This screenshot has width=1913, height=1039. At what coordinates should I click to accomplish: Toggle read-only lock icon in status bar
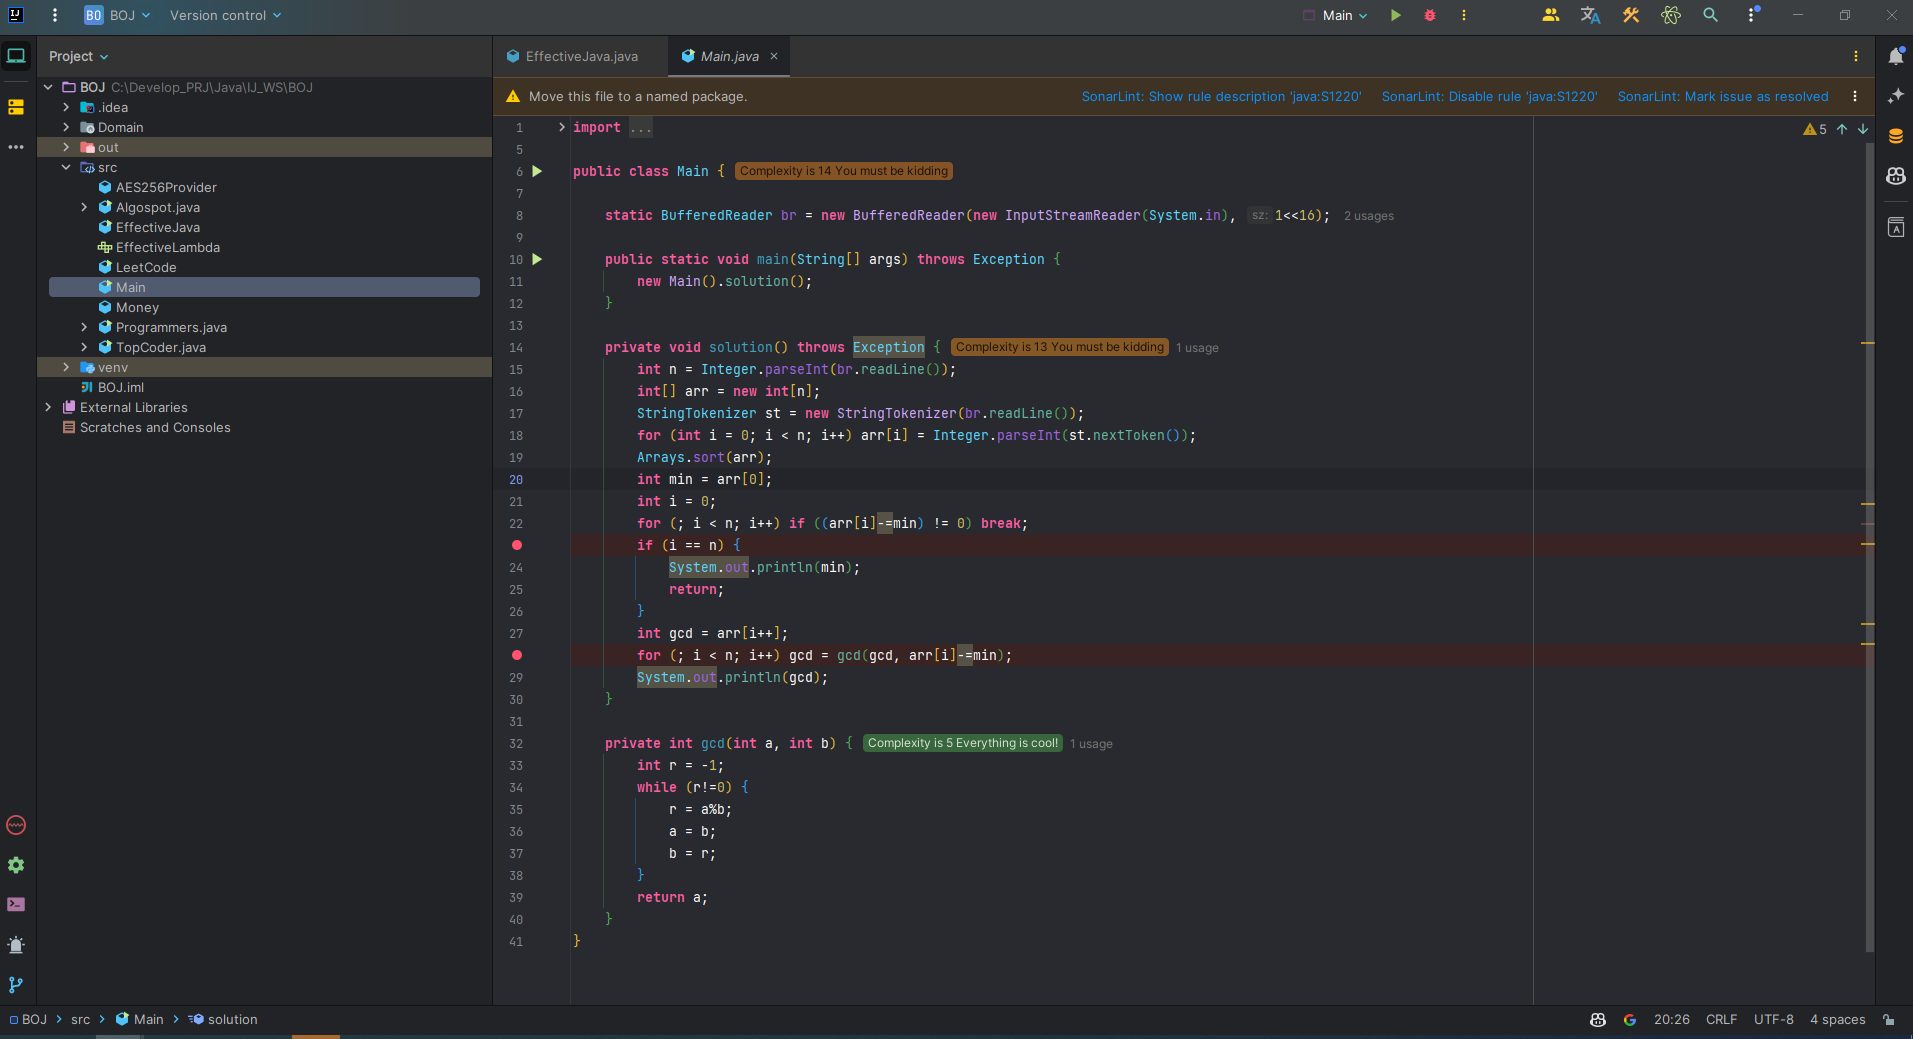pos(1889,1020)
